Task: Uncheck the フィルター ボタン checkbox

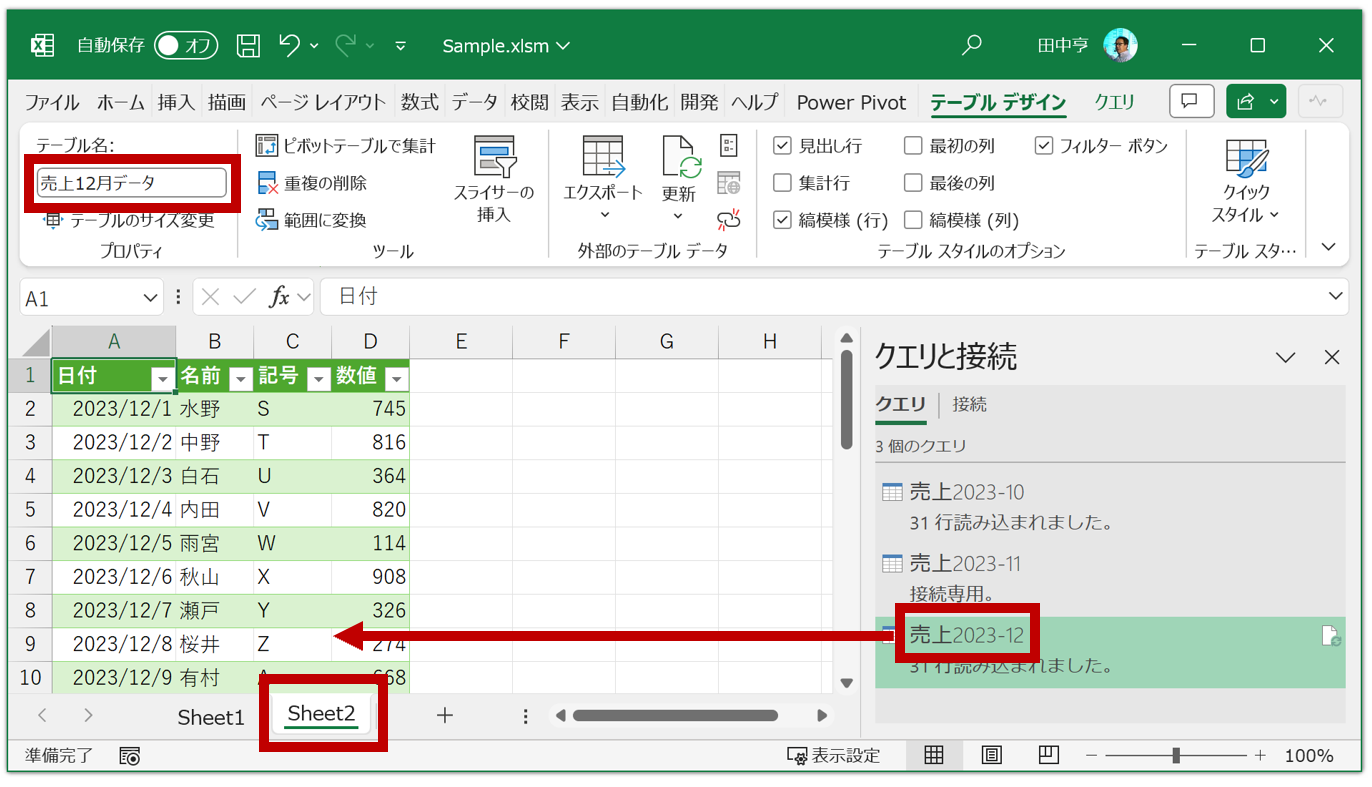Action: tap(1044, 146)
